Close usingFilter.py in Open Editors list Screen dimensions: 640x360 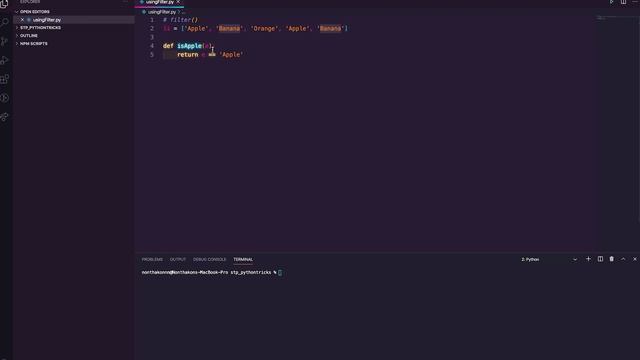(22, 20)
